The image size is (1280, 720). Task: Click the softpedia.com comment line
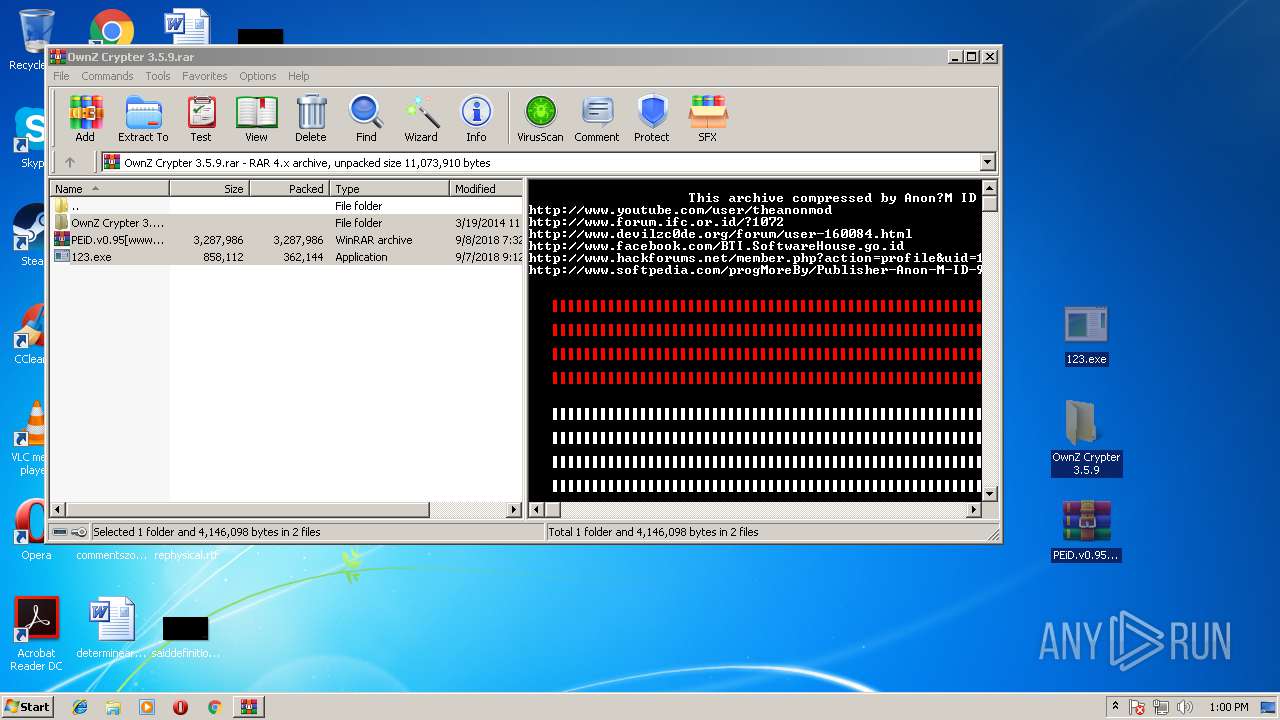point(755,270)
